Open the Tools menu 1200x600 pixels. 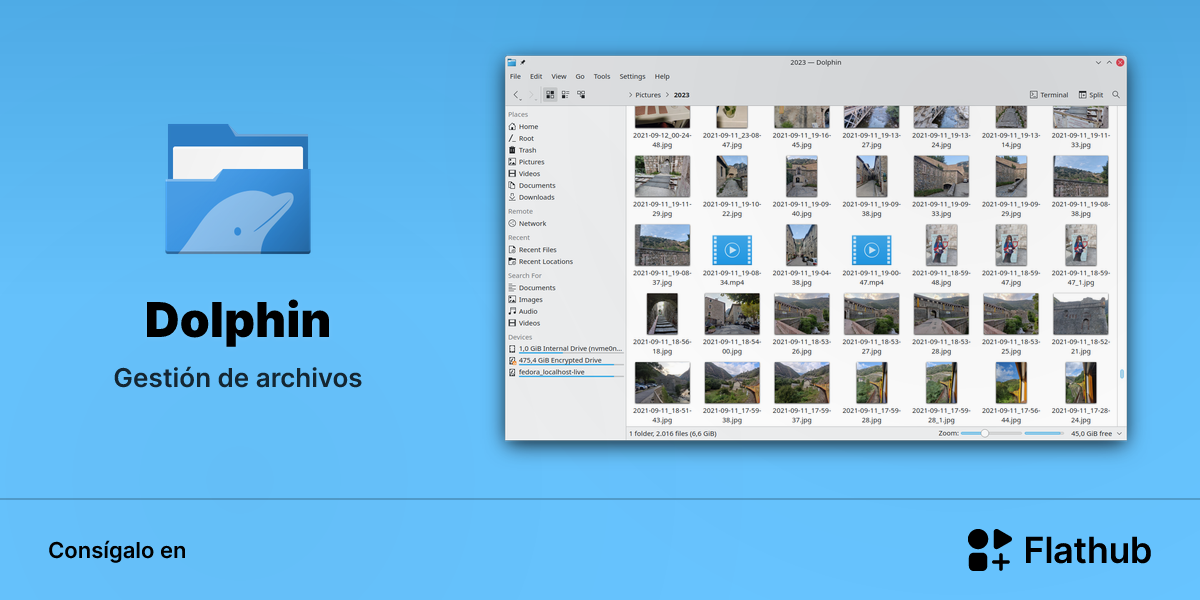pyautogui.click(x=602, y=76)
